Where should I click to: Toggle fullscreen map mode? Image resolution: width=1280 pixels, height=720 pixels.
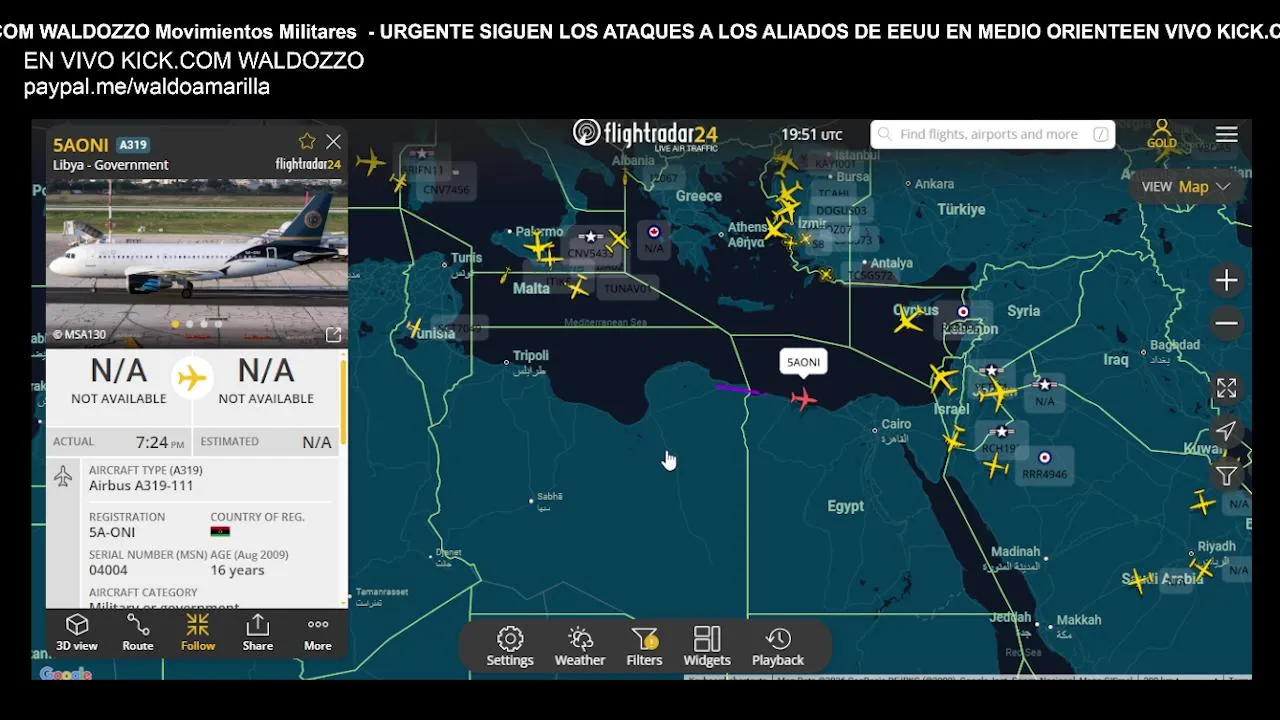point(1226,388)
